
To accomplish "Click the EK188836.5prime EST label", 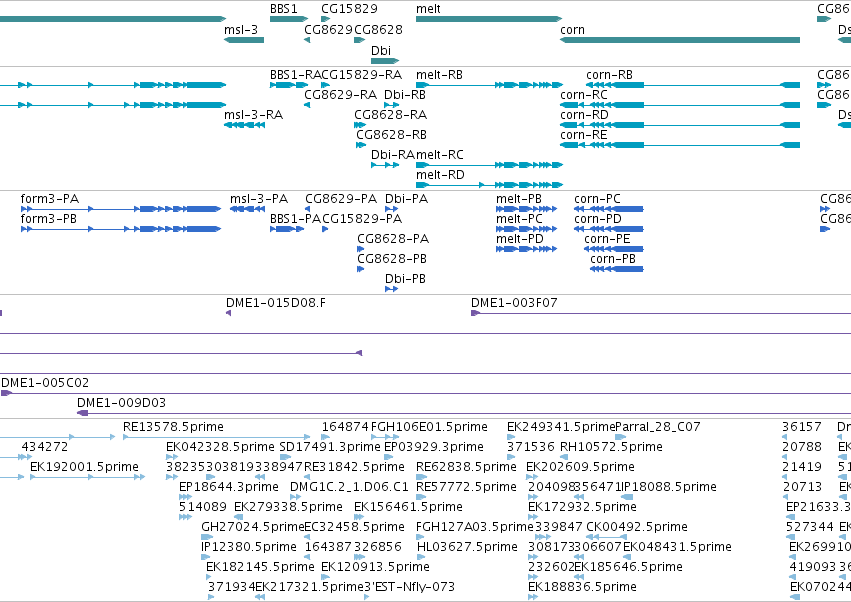I will [x=582, y=587].
